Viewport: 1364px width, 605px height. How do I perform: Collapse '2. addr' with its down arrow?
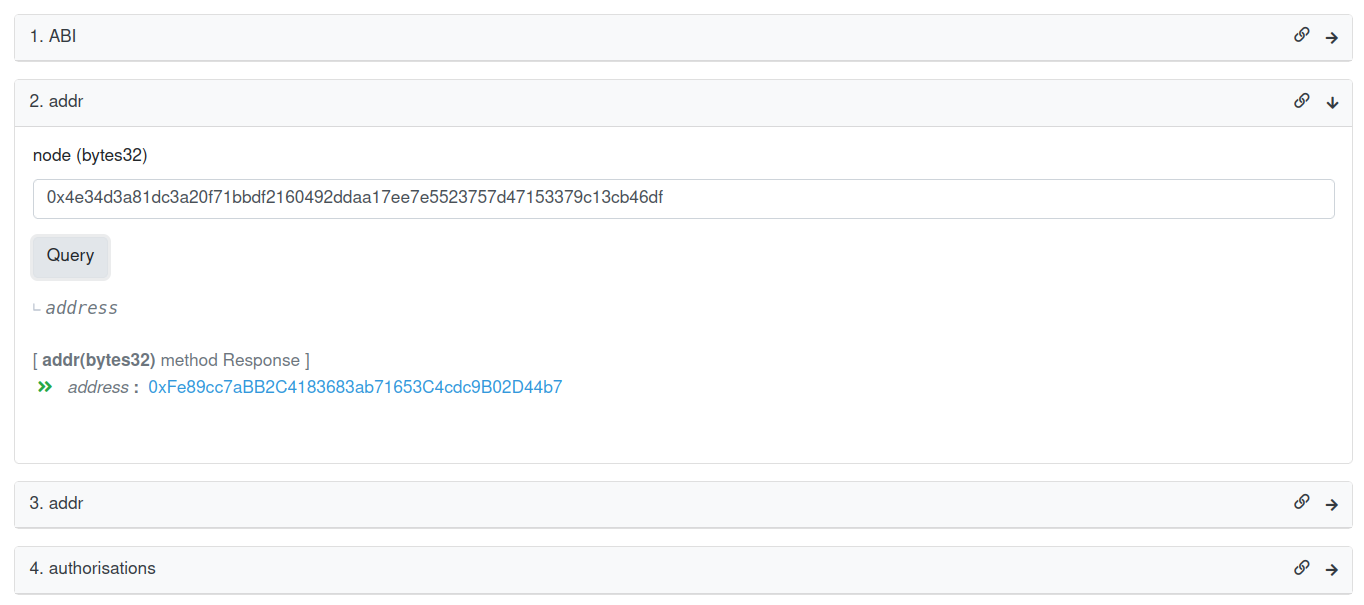pyautogui.click(x=1331, y=102)
